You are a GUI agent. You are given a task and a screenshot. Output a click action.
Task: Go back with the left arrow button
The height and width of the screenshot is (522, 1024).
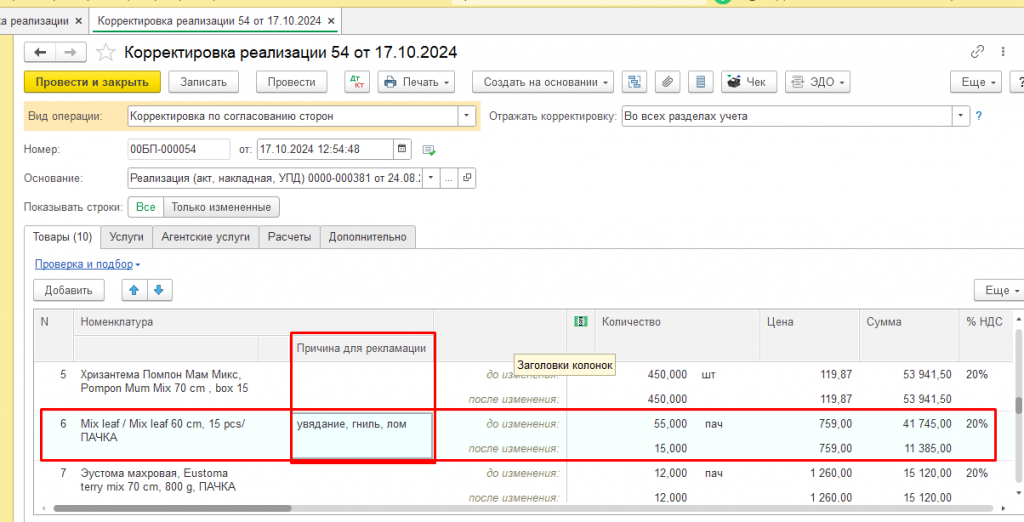(40, 52)
